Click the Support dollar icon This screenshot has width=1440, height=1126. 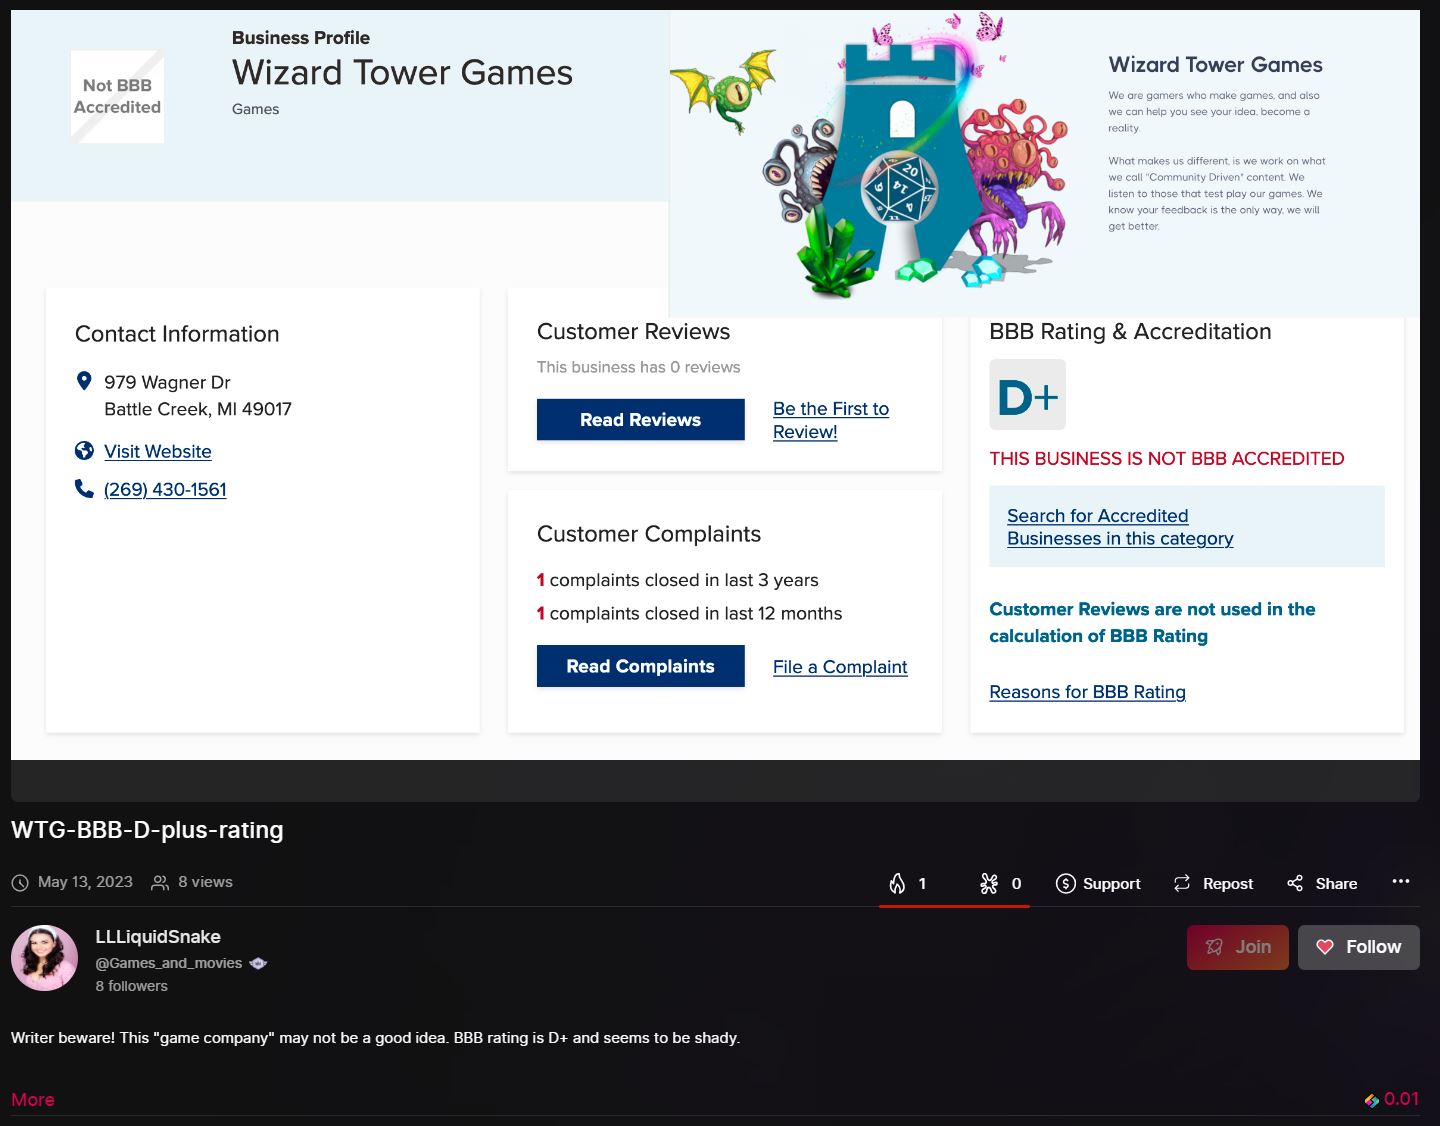[x=1066, y=883]
